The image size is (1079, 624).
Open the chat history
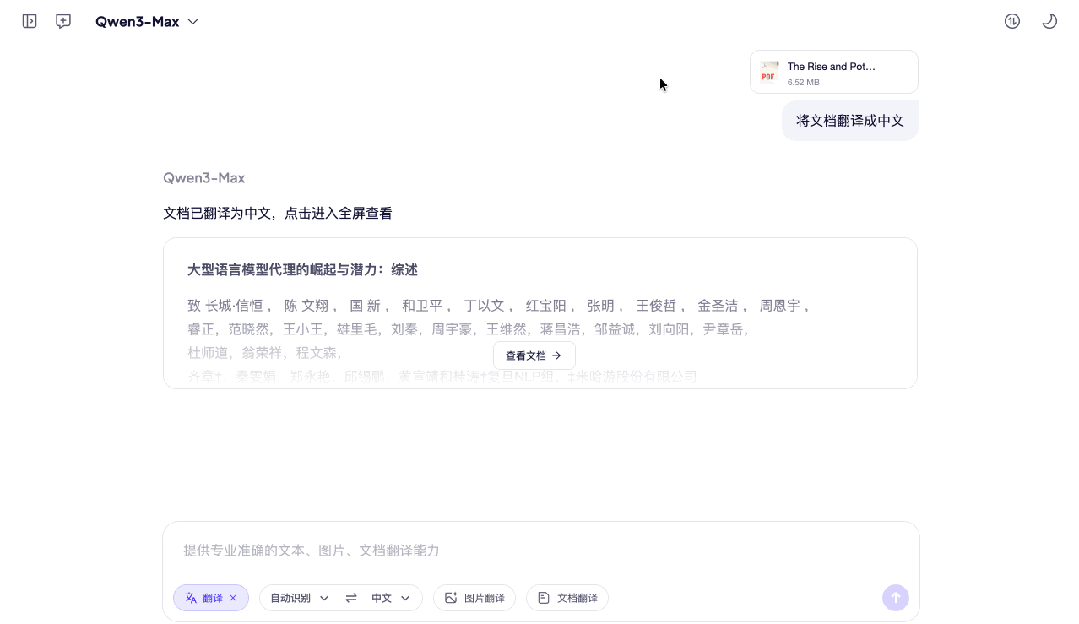click(1011, 21)
